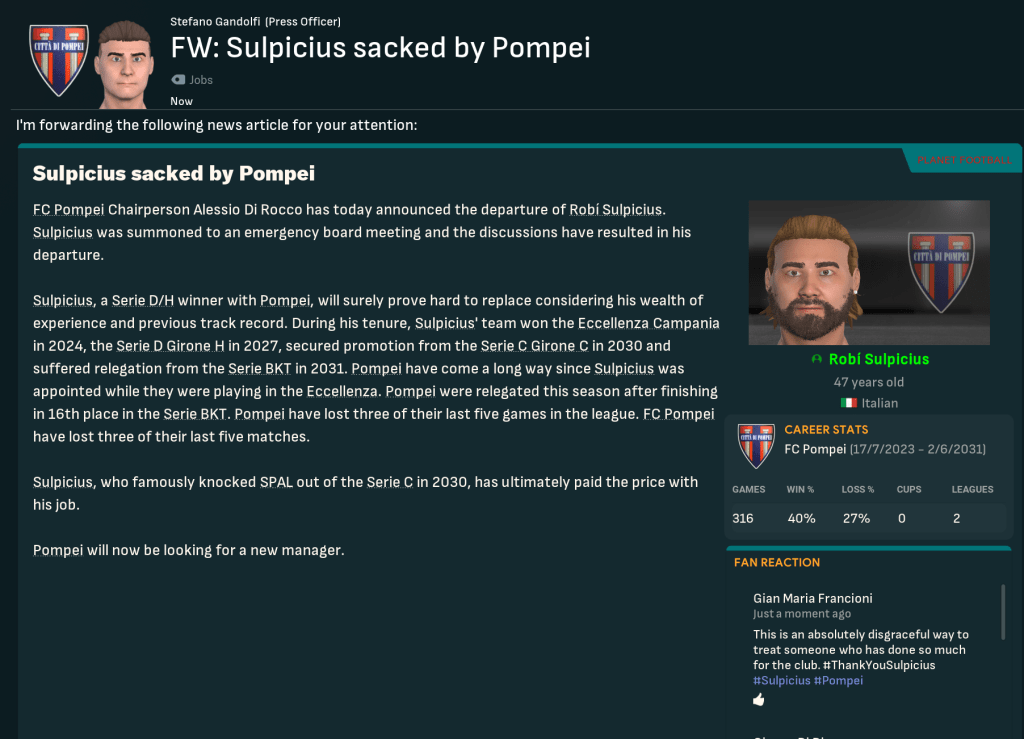This screenshot has width=1024, height=739.
Task: Click the thumbs-up icon under fan comment
Action: (759, 700)
